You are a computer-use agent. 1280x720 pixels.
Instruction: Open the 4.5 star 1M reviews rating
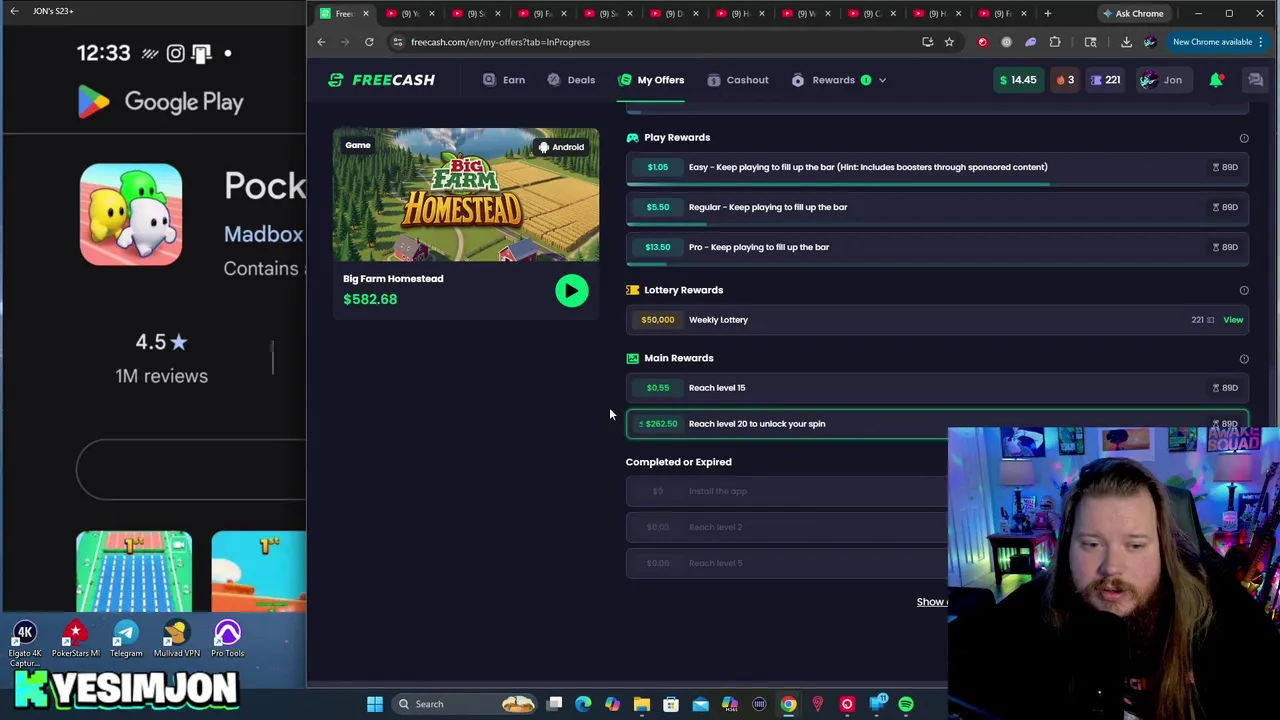coord(161,358)
